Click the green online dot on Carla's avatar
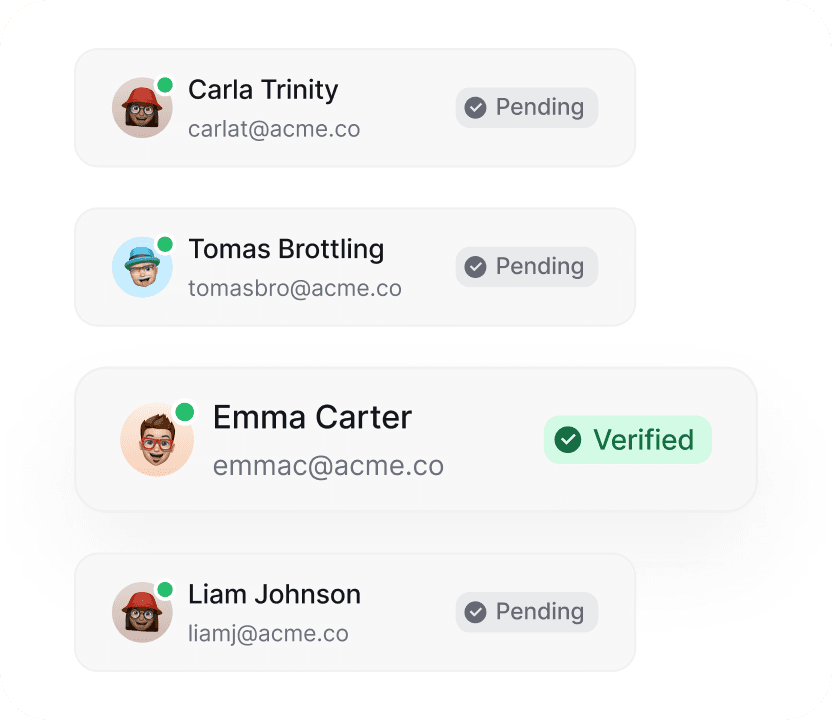 [165, 86]
